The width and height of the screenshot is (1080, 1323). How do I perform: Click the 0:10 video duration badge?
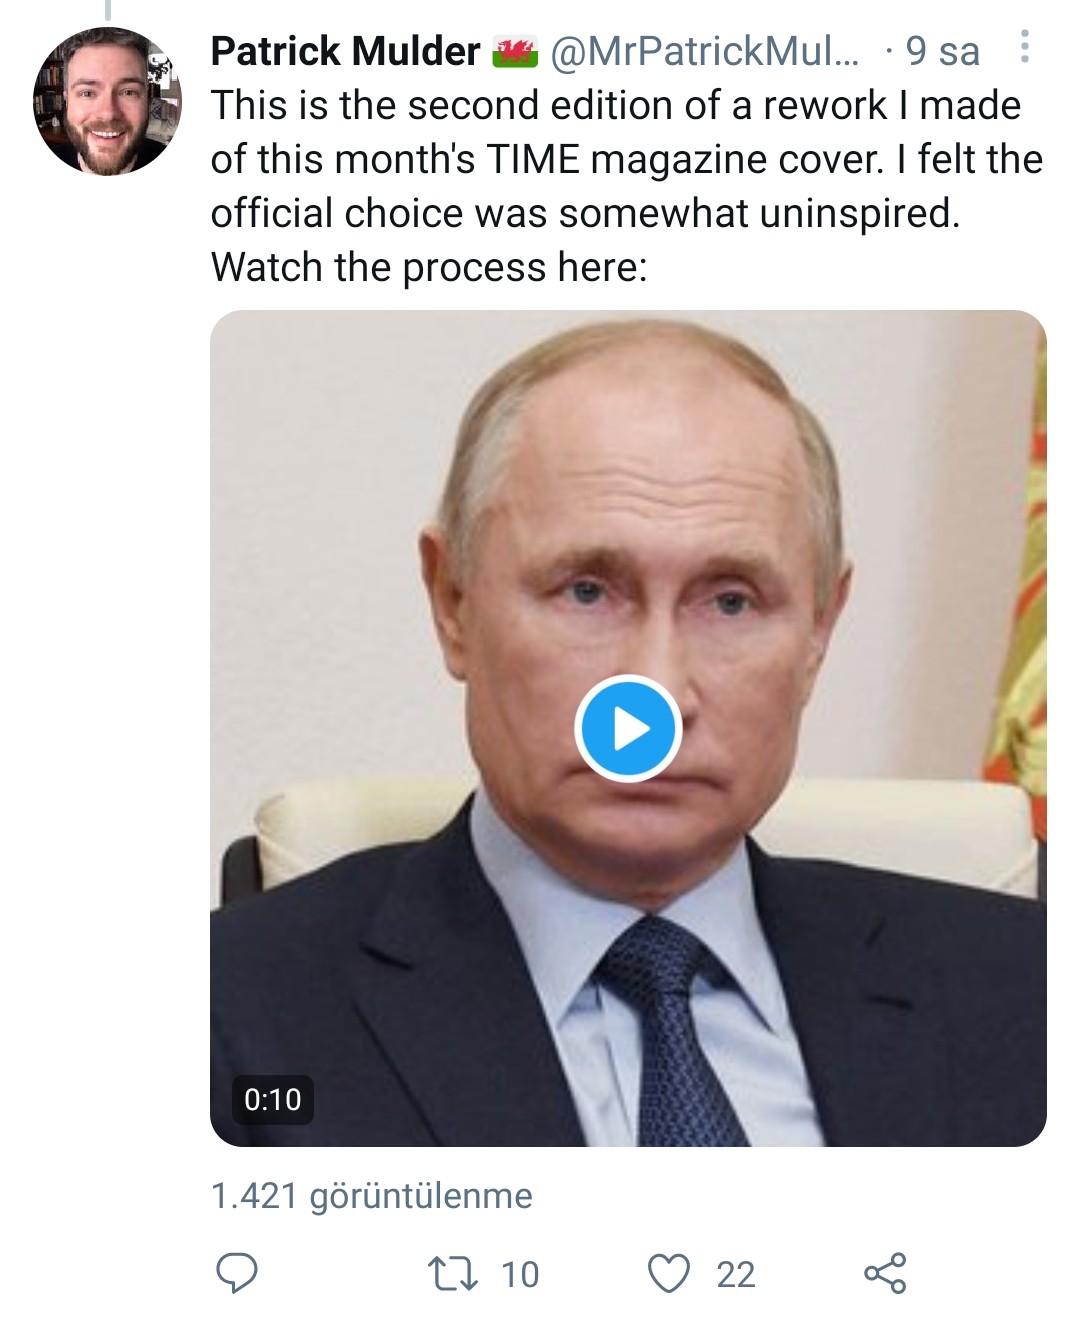pos(272,1099)
